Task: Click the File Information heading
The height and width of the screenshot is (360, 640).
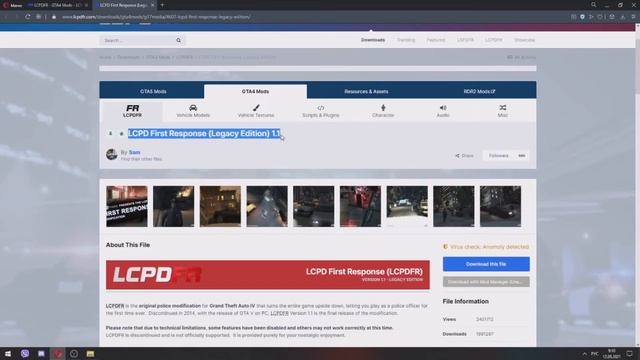Action: pos(466,301)
